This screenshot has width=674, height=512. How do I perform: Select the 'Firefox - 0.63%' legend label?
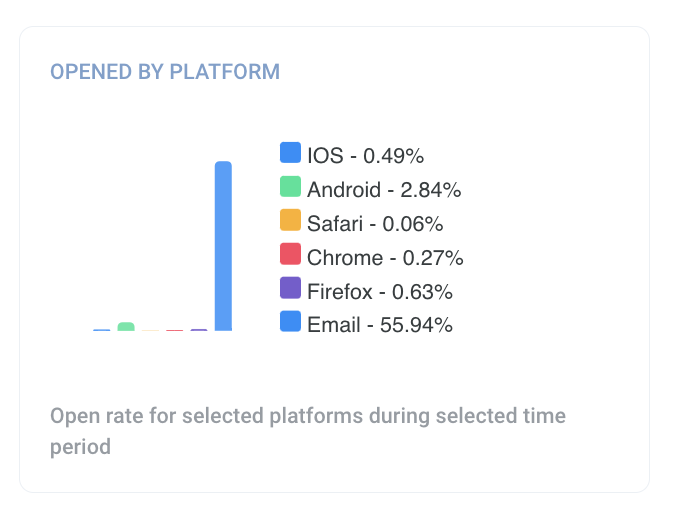380,292
